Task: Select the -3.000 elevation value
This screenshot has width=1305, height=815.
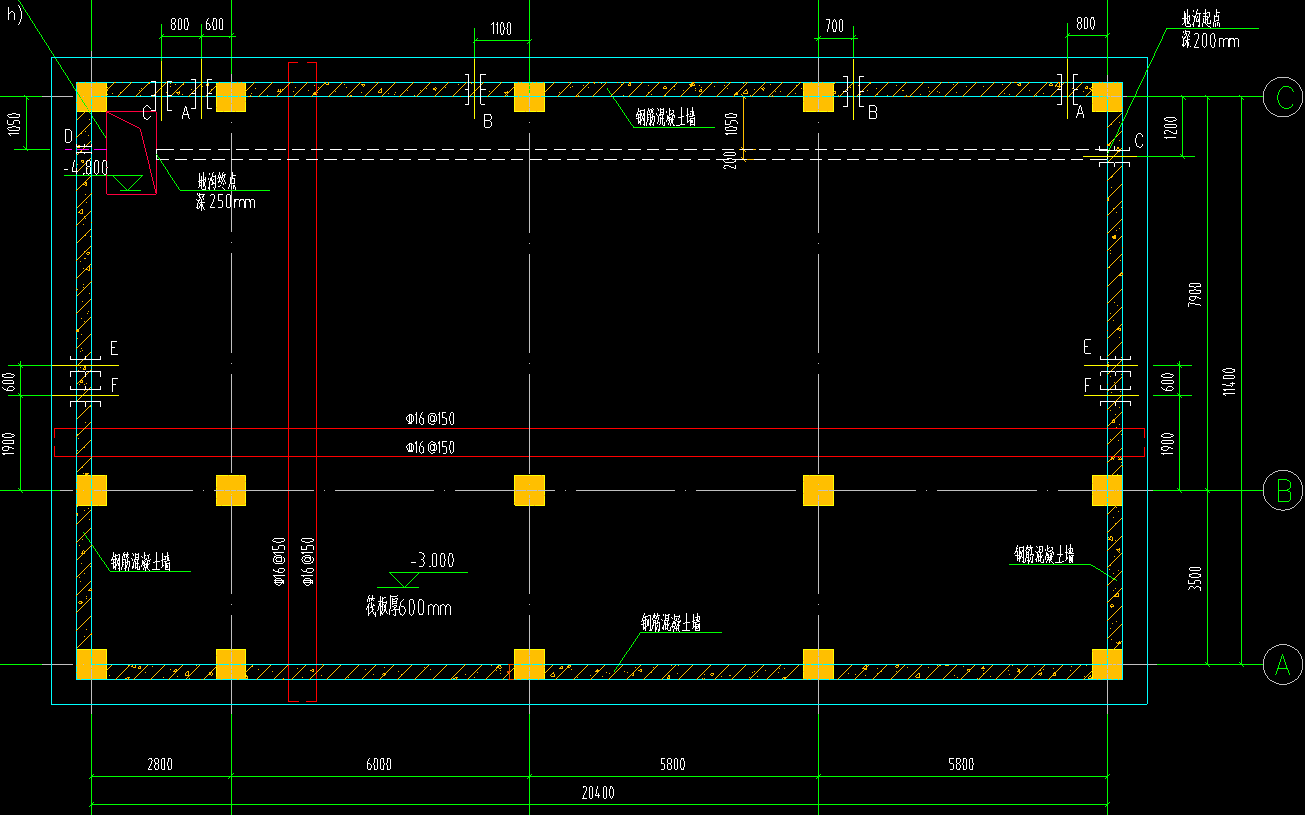Action: click(432, 560)
